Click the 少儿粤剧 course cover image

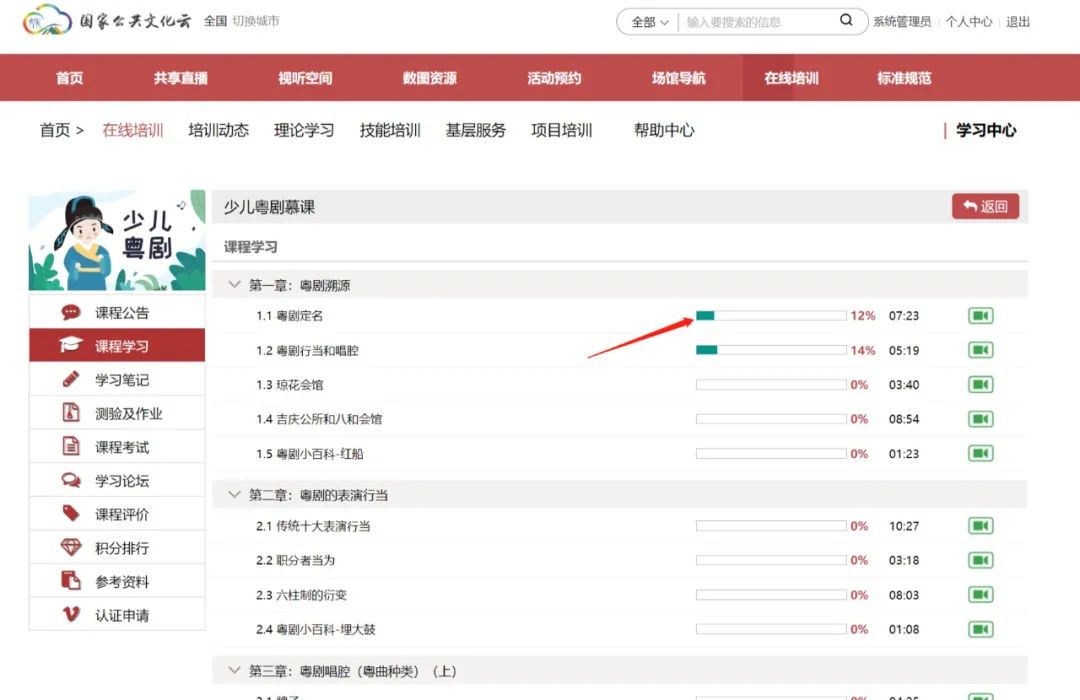[117, 240]
